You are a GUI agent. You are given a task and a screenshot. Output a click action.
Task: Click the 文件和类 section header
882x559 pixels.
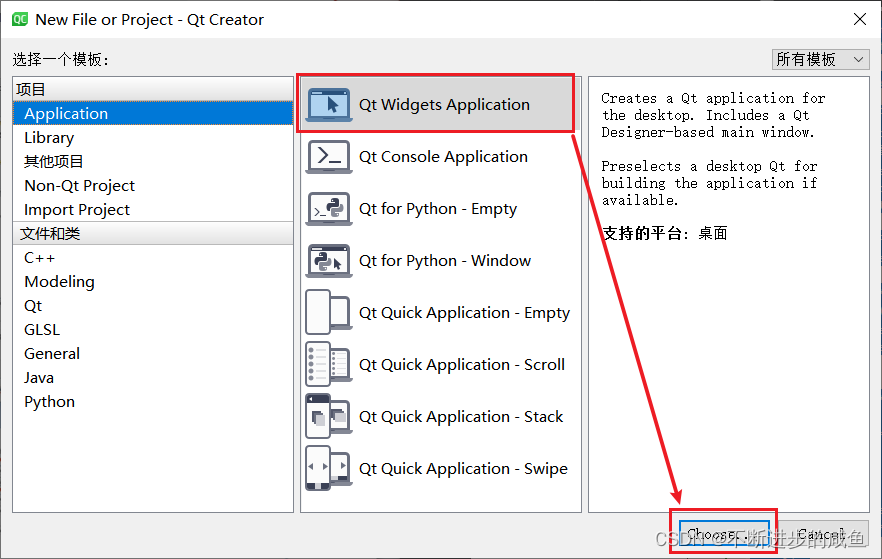click(153, 233)
